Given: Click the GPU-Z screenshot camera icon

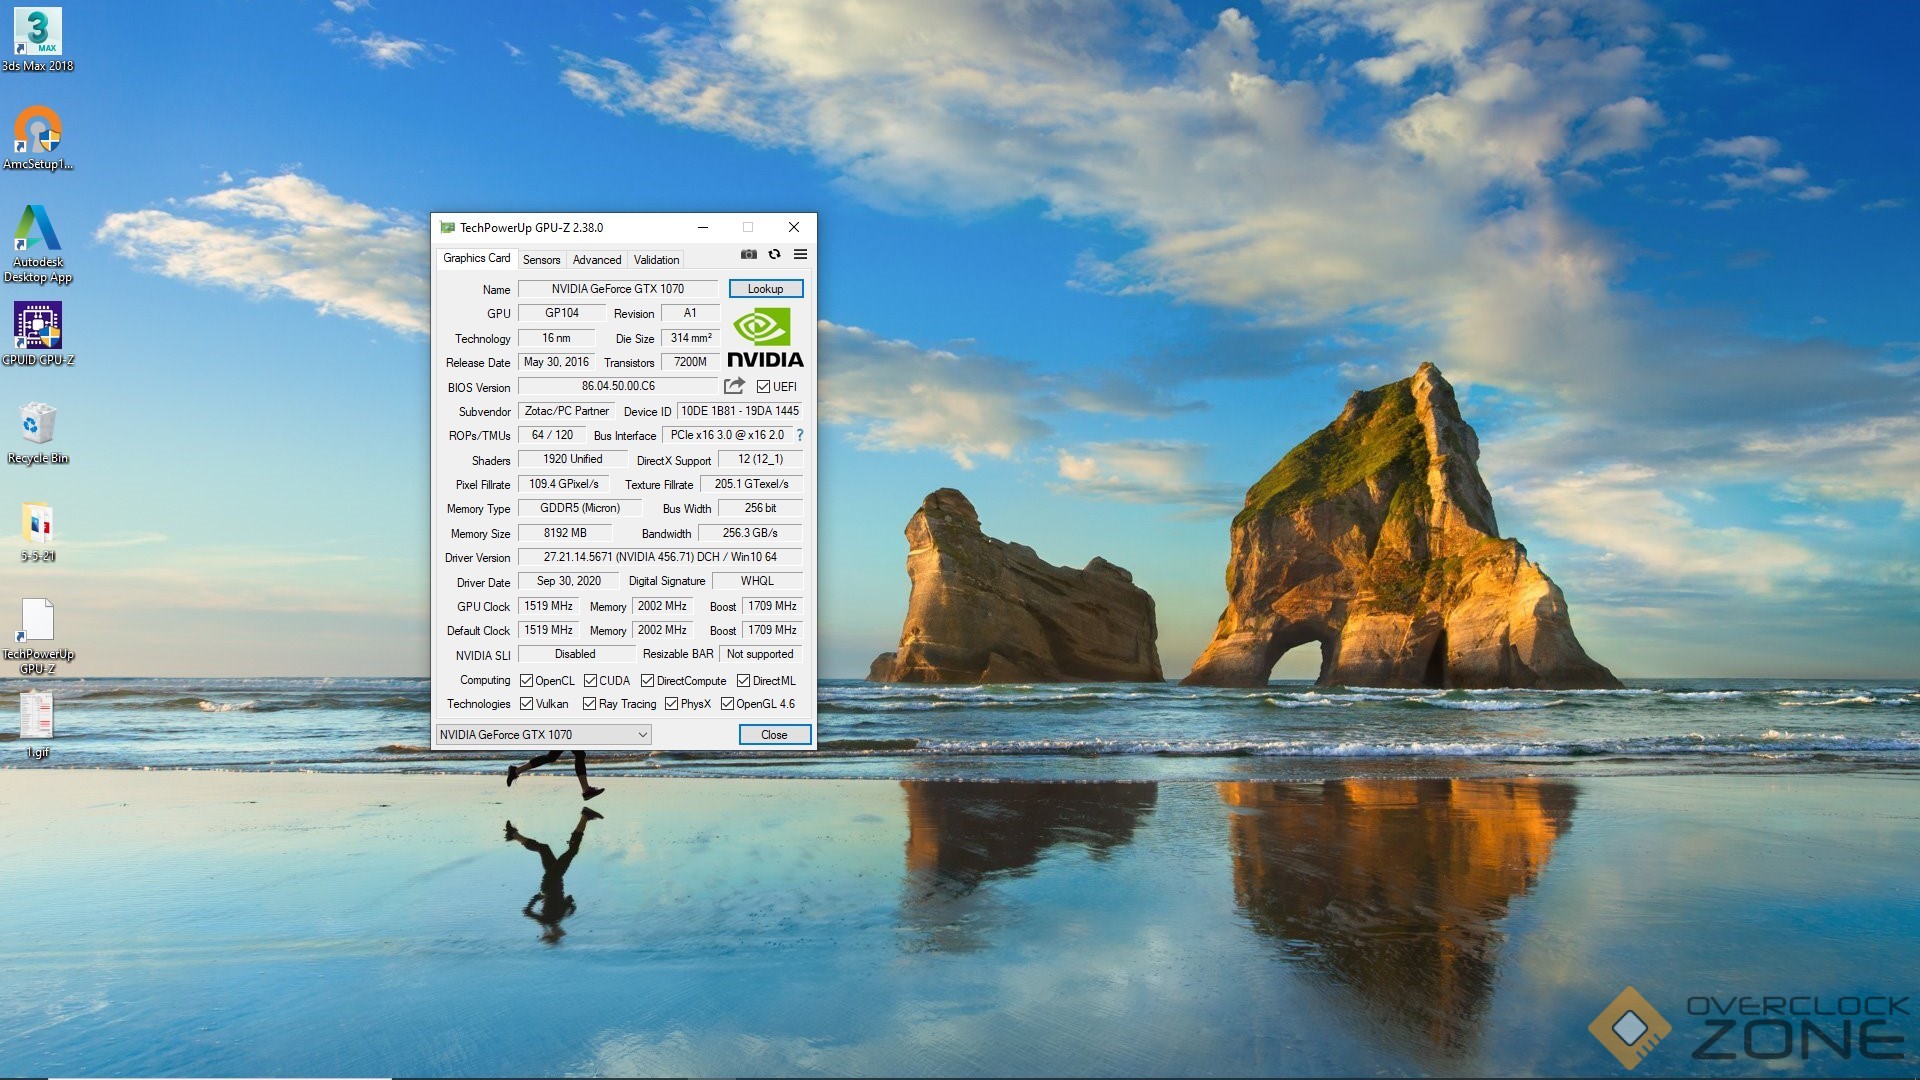Looking at the screenshot, I should tap(748, 255).
